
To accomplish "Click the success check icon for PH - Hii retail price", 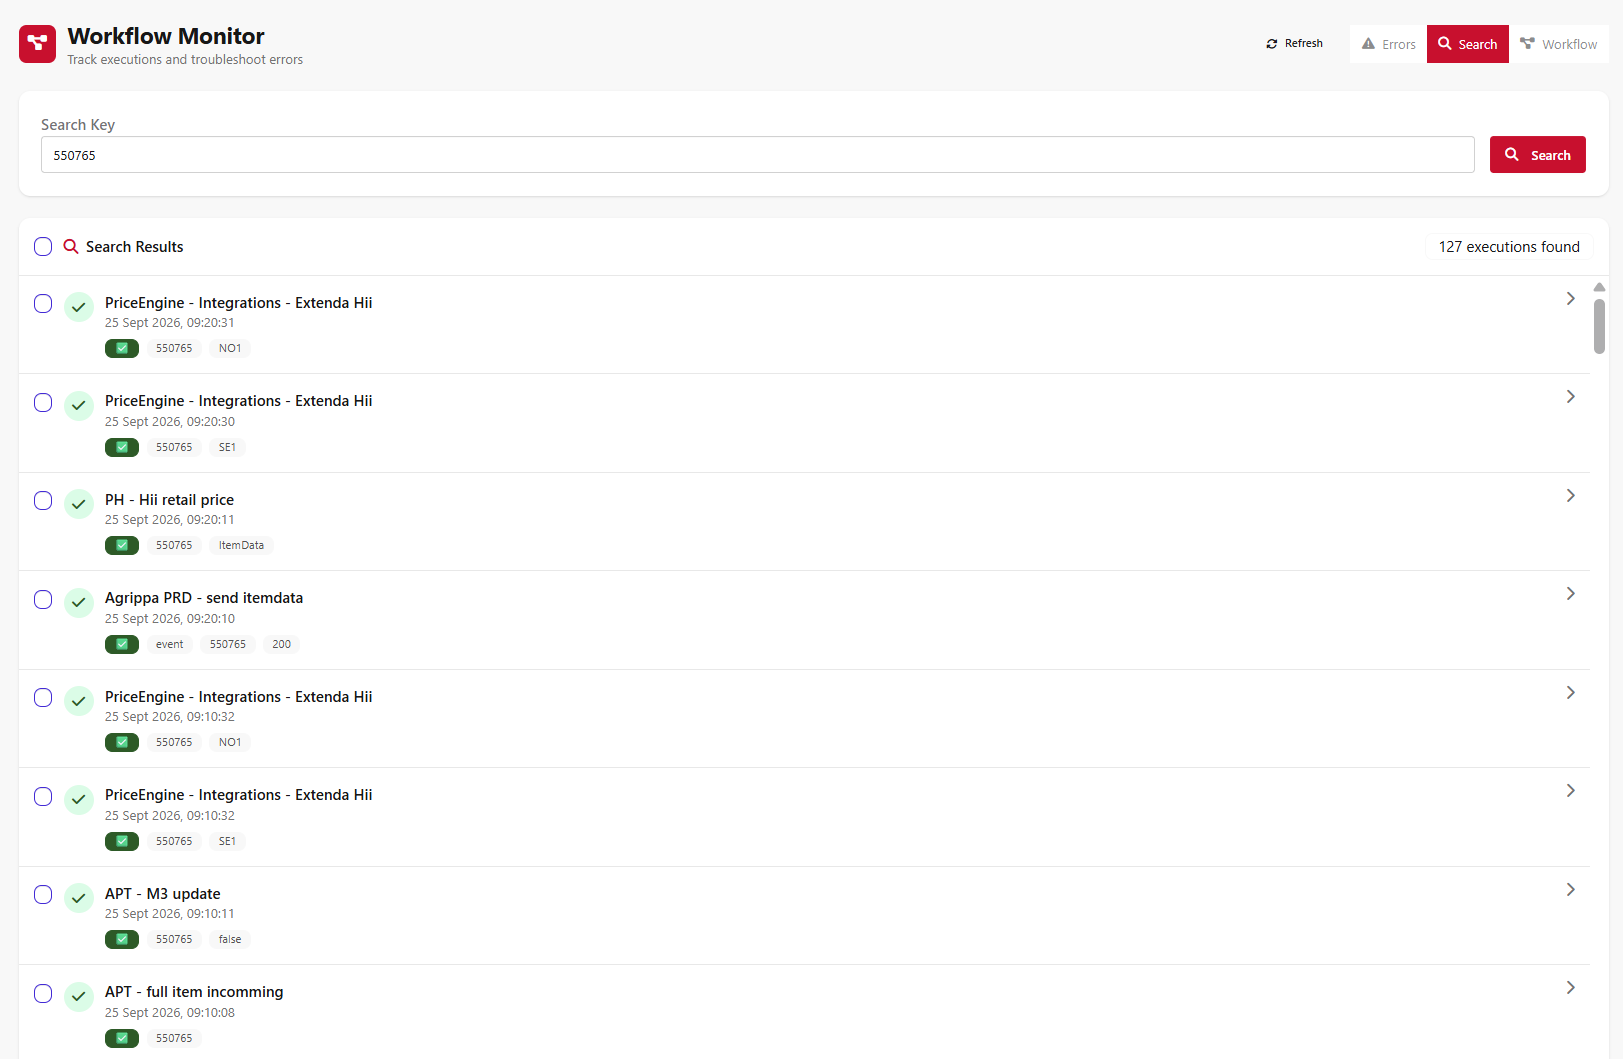I will pyautogui.click(x=79, y=504).
